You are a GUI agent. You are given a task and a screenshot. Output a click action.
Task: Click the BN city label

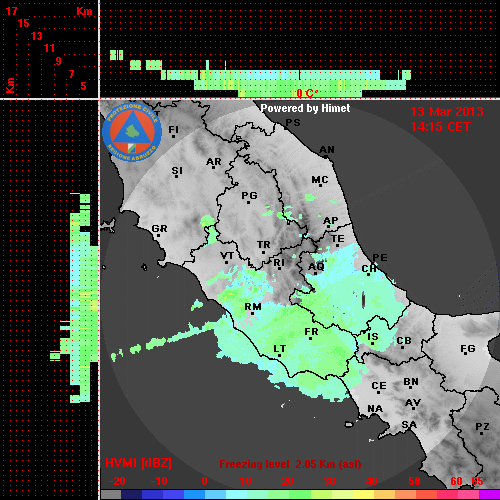tap(411, 382)
